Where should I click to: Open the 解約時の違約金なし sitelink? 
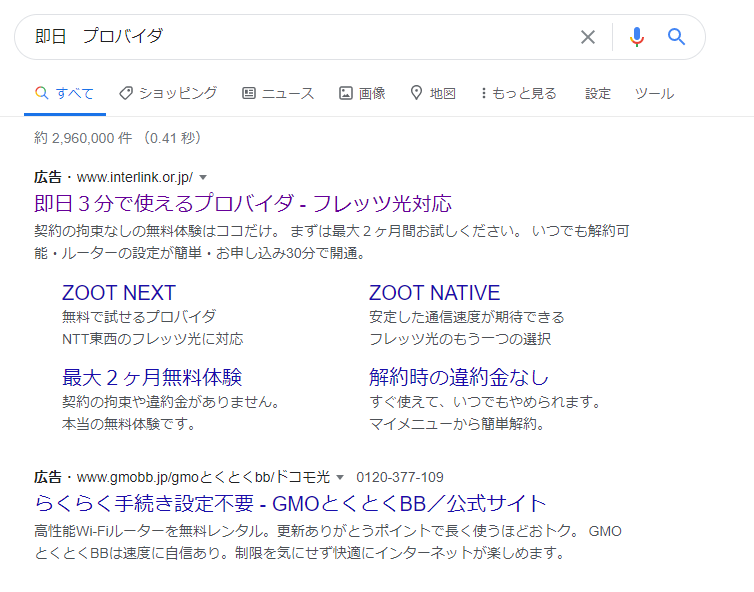459,377
